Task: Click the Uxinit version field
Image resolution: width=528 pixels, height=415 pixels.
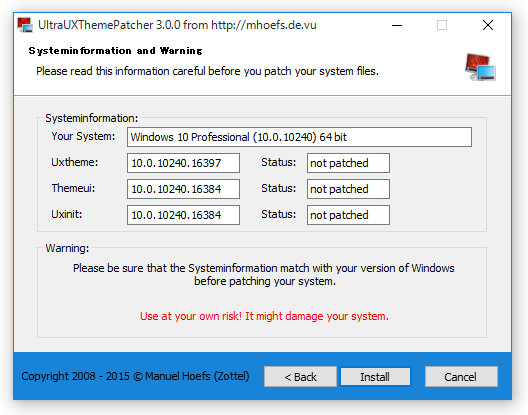Action: pyautogui.click(x=184, y=215)
